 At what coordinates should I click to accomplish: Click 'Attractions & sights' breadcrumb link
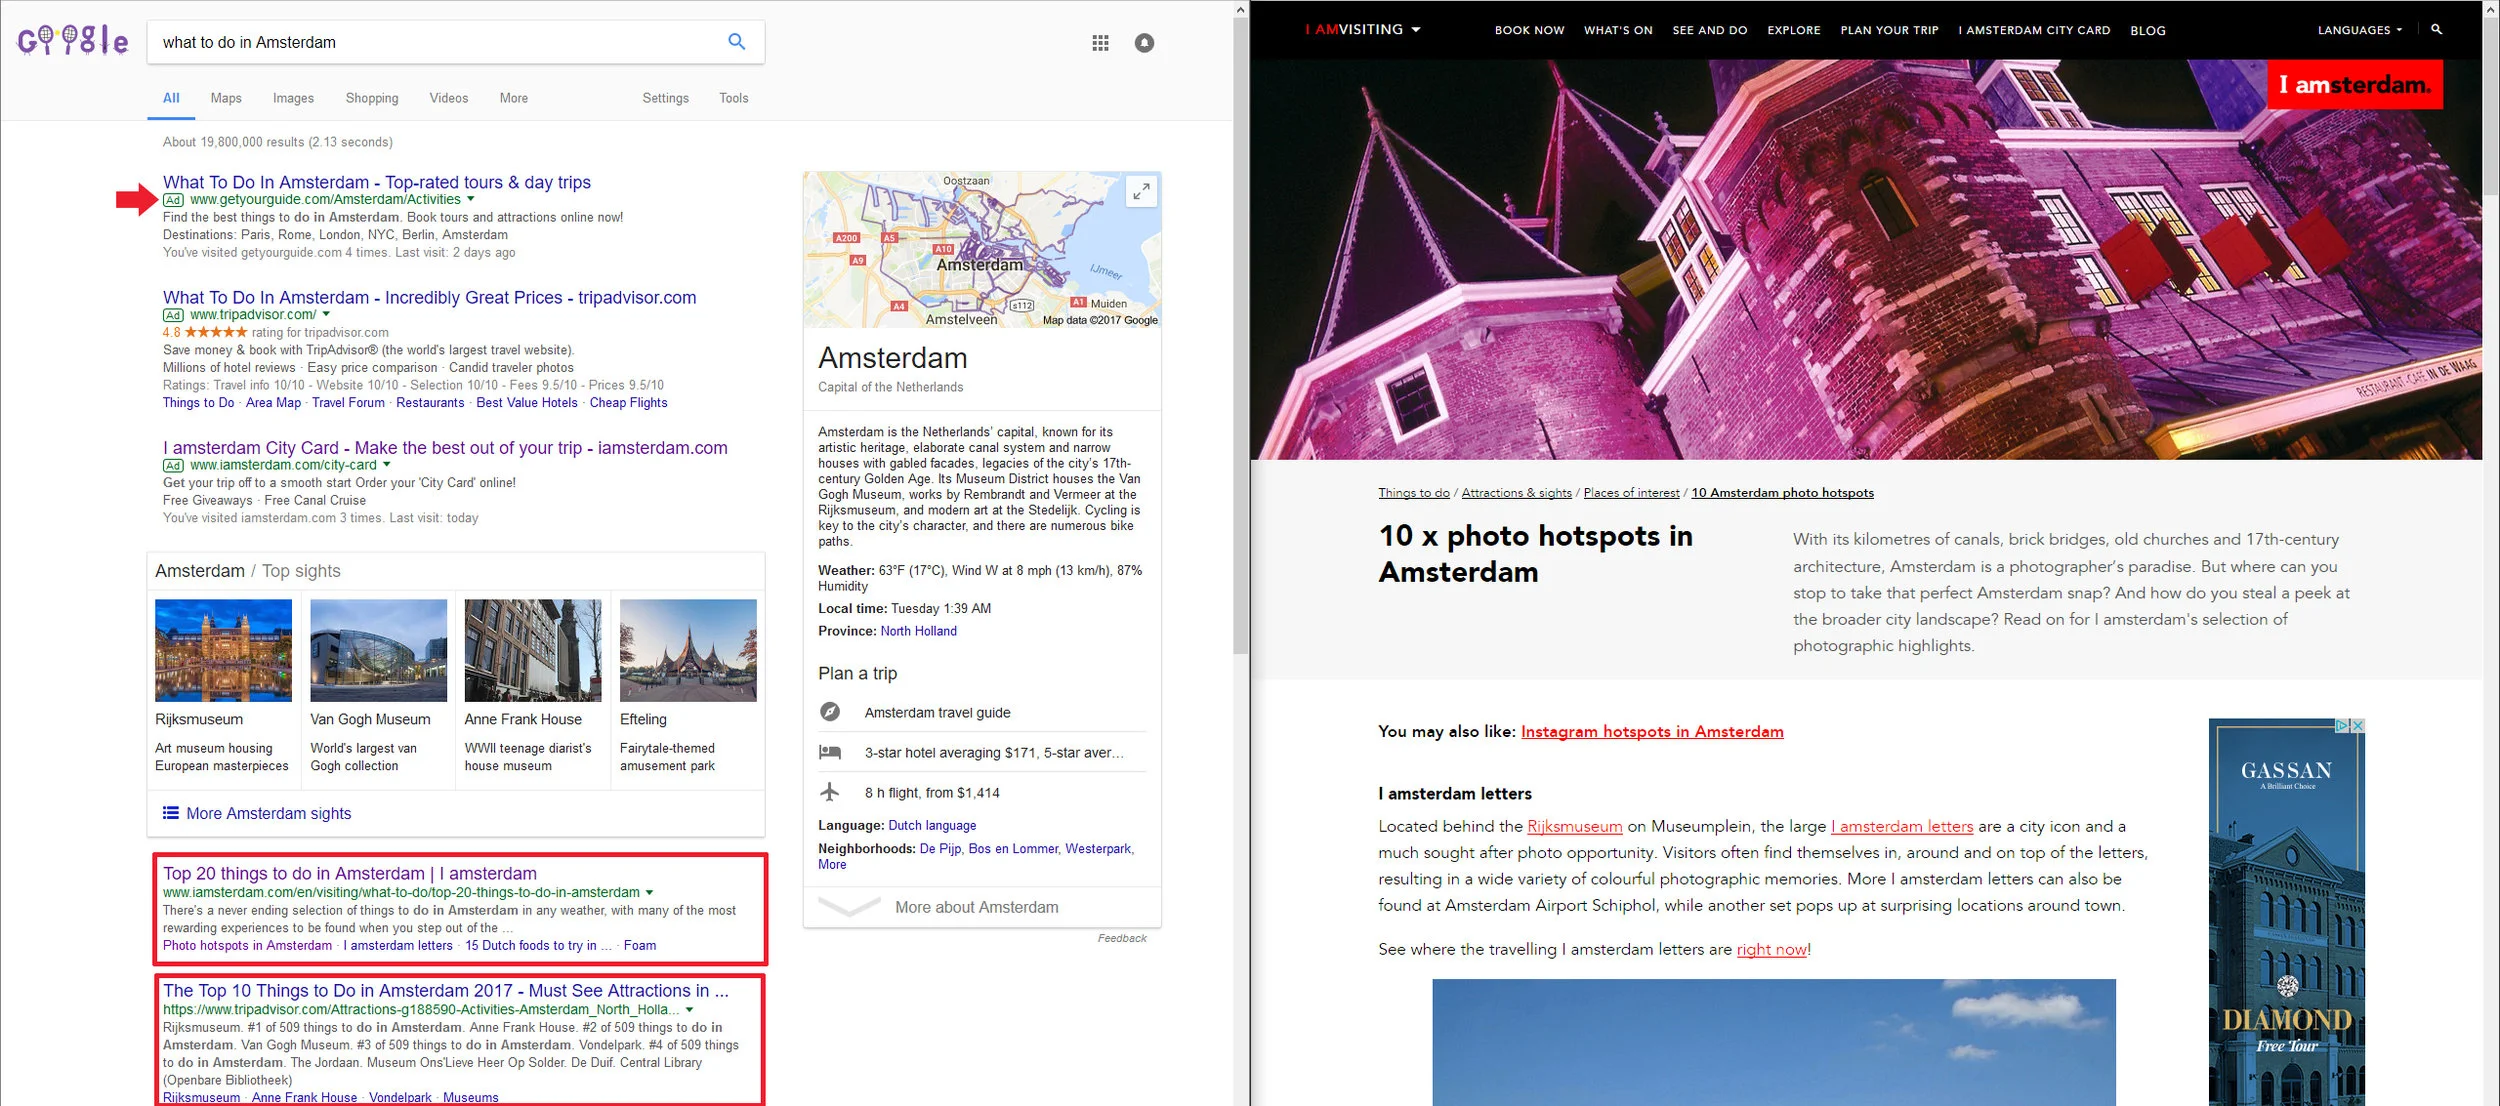click(x=1516, y=492)
